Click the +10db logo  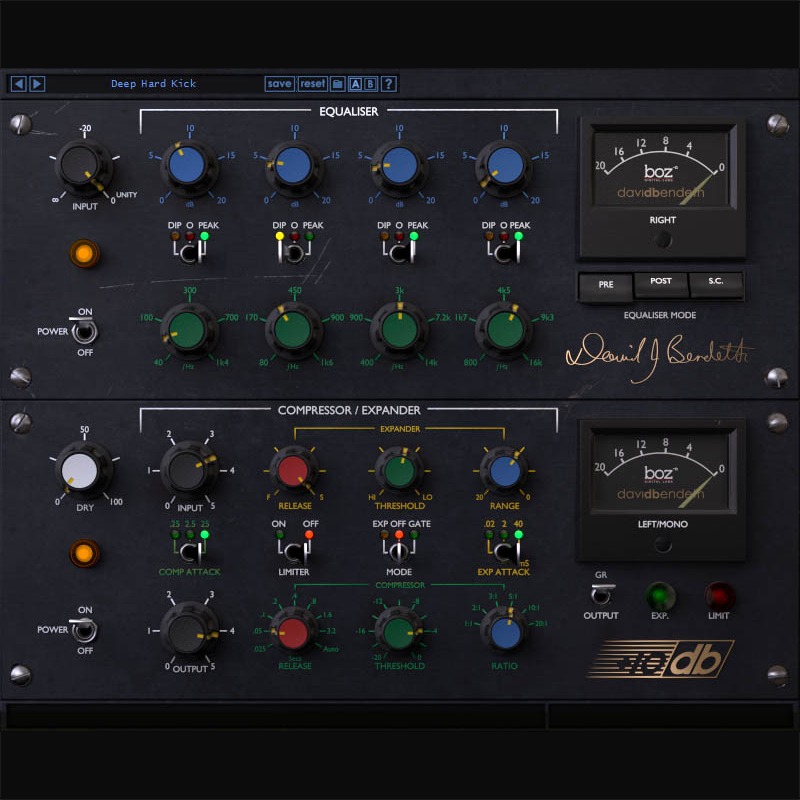(x=661, y=659)
